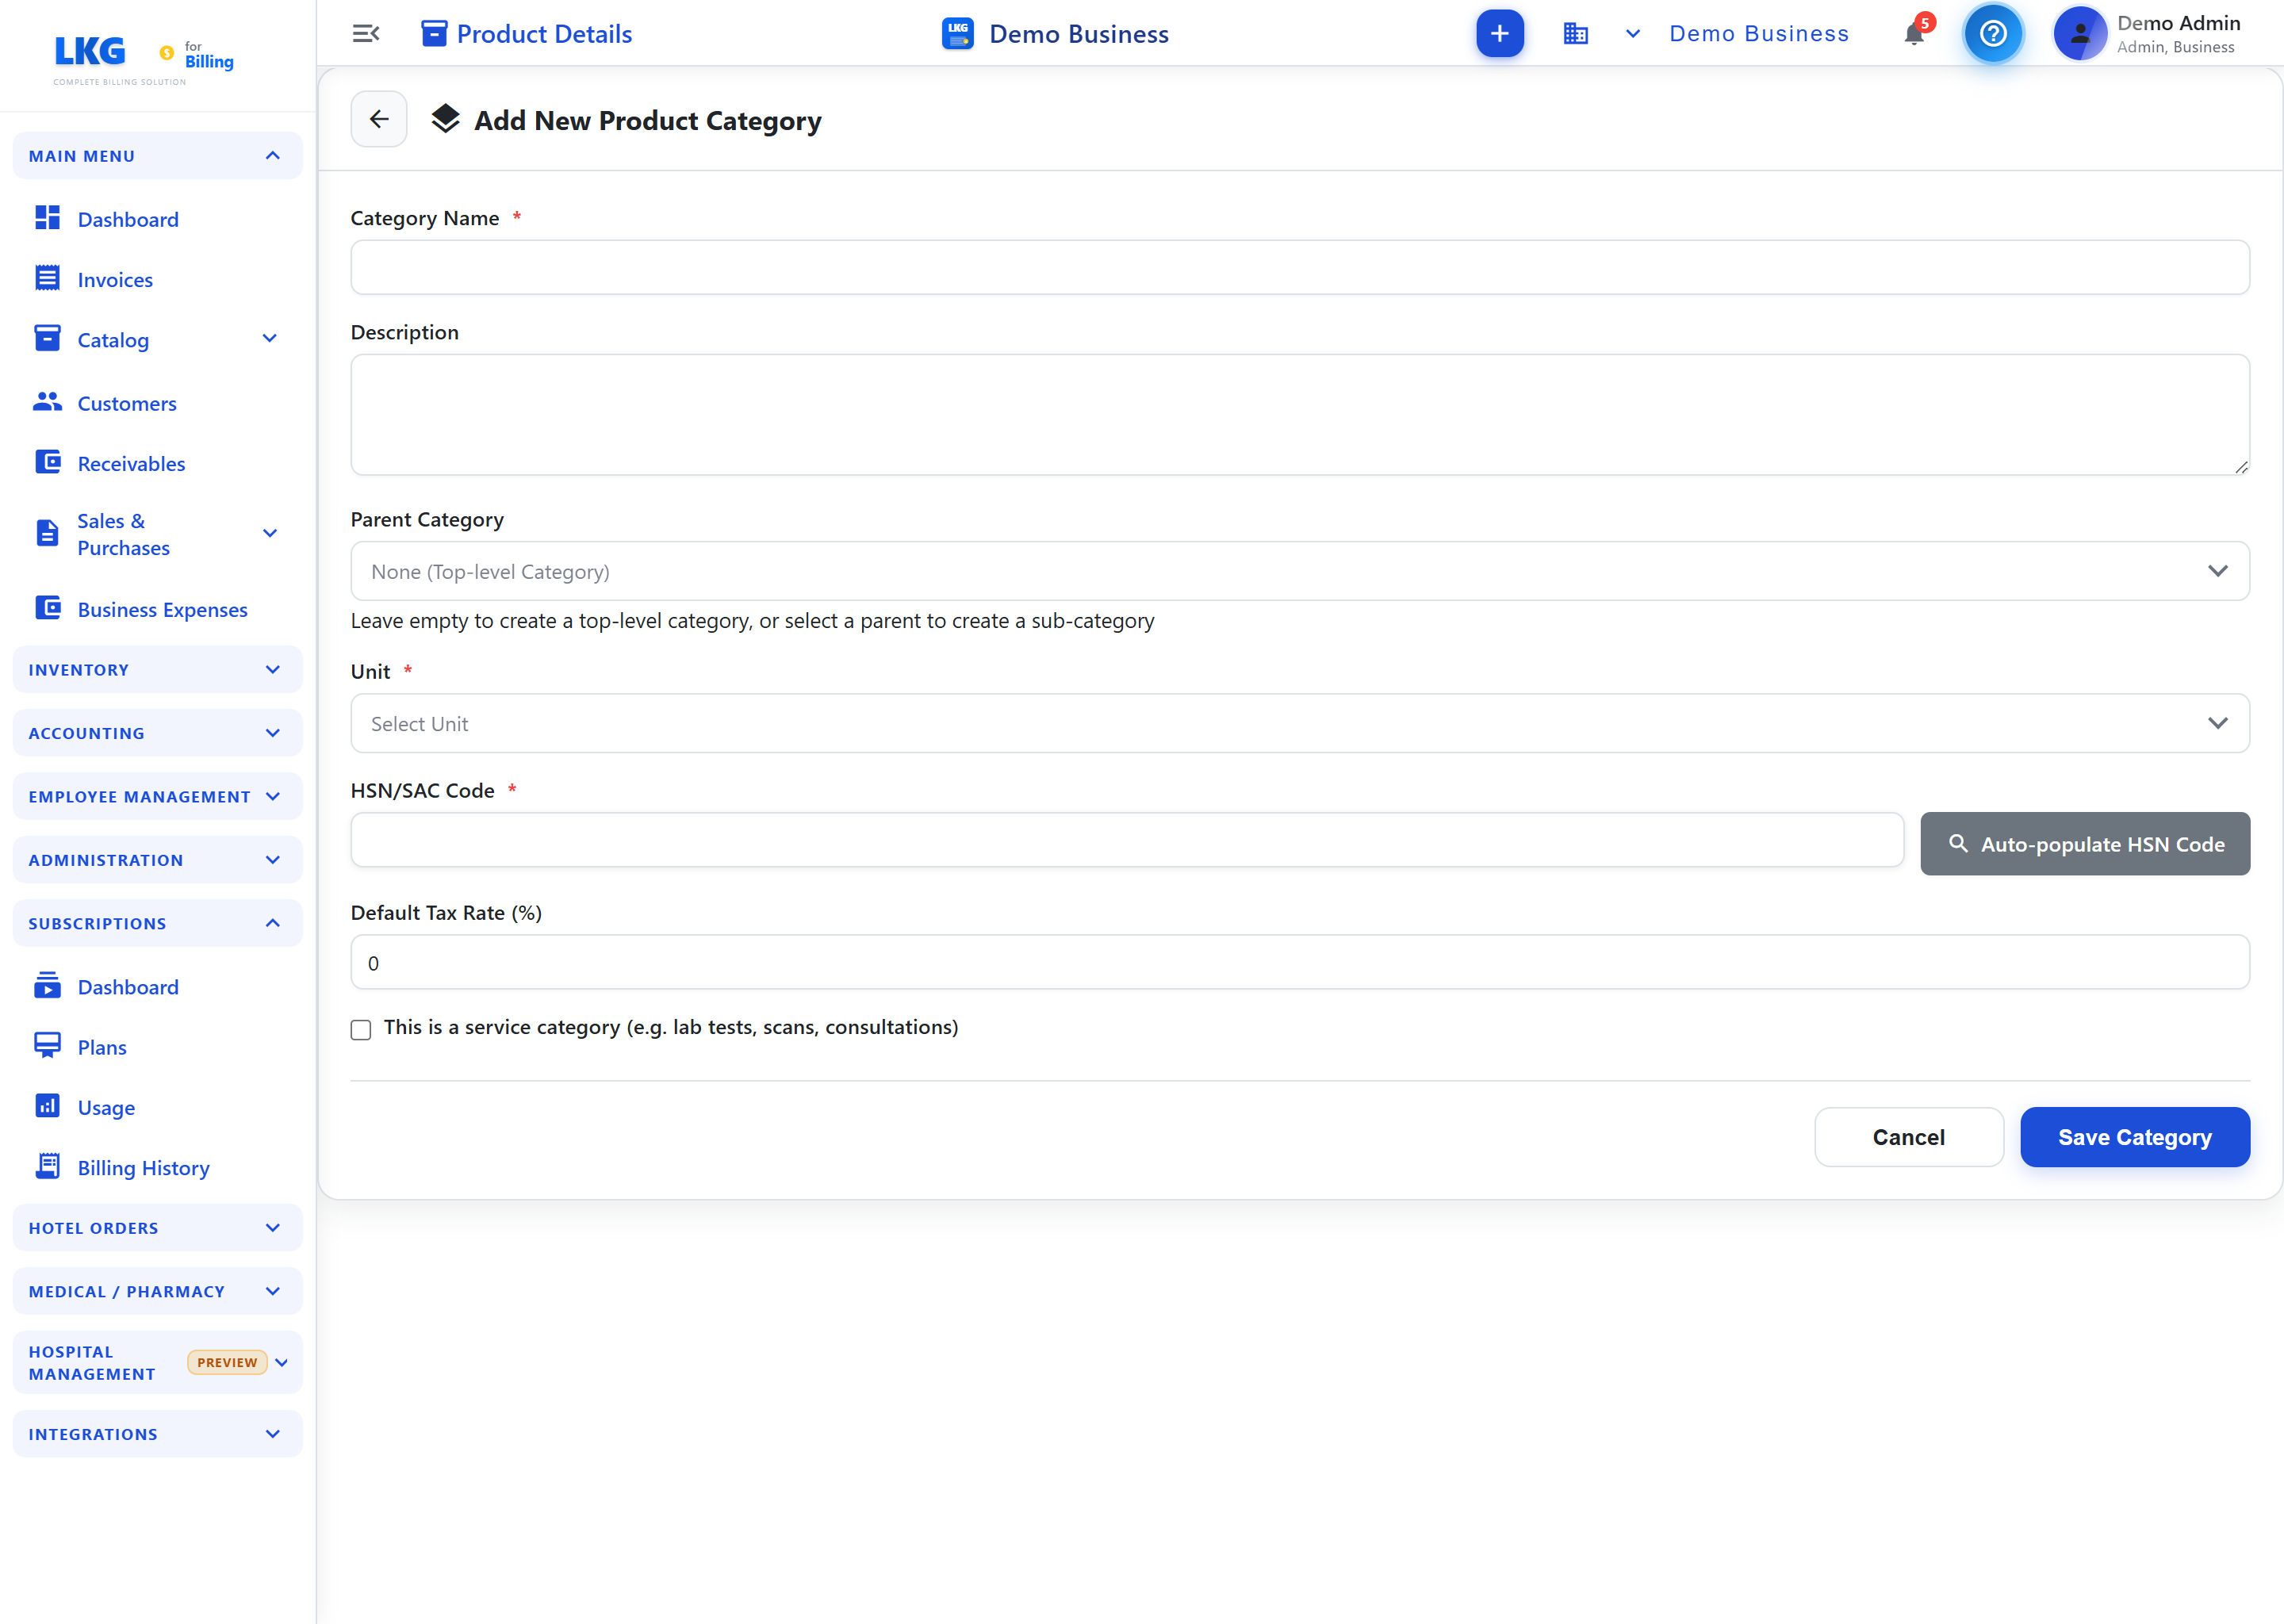This screenshot has width=2284, height=1624.
Task: Click the business building icon
Action: (1575, 34)
